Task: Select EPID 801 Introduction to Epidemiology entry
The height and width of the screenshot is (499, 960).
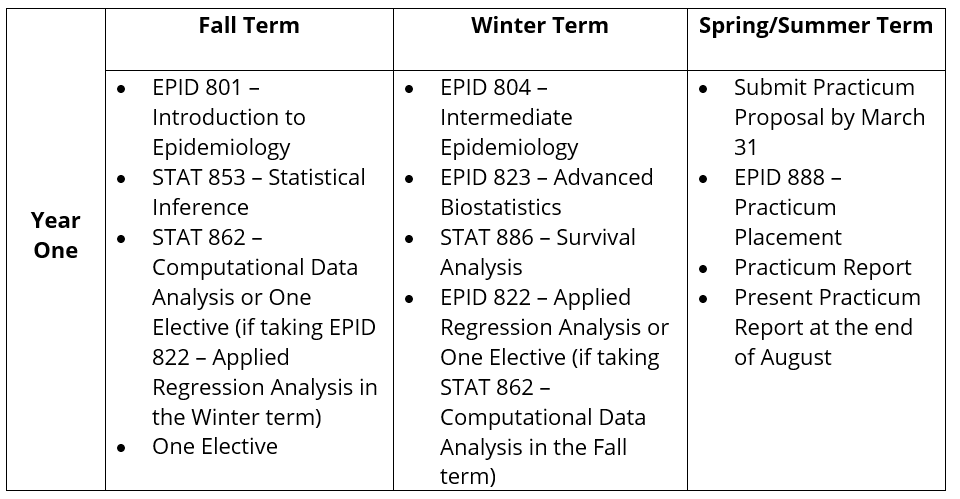Action: pos(229,117)
